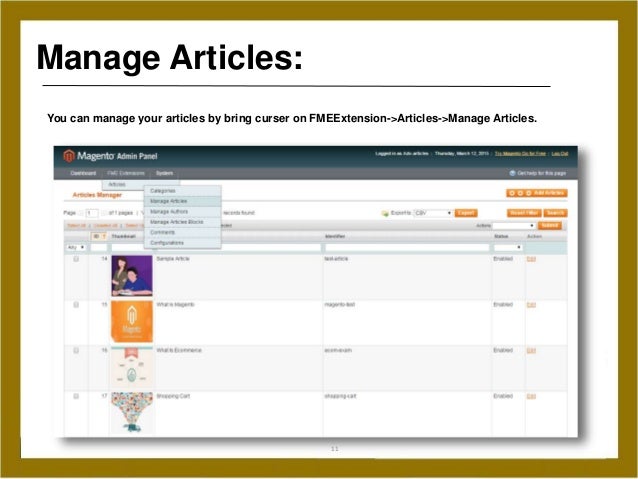Click the shopping-cart identifier cell
The width and height of the screenshot is (638, 479).
coord(340,396)
